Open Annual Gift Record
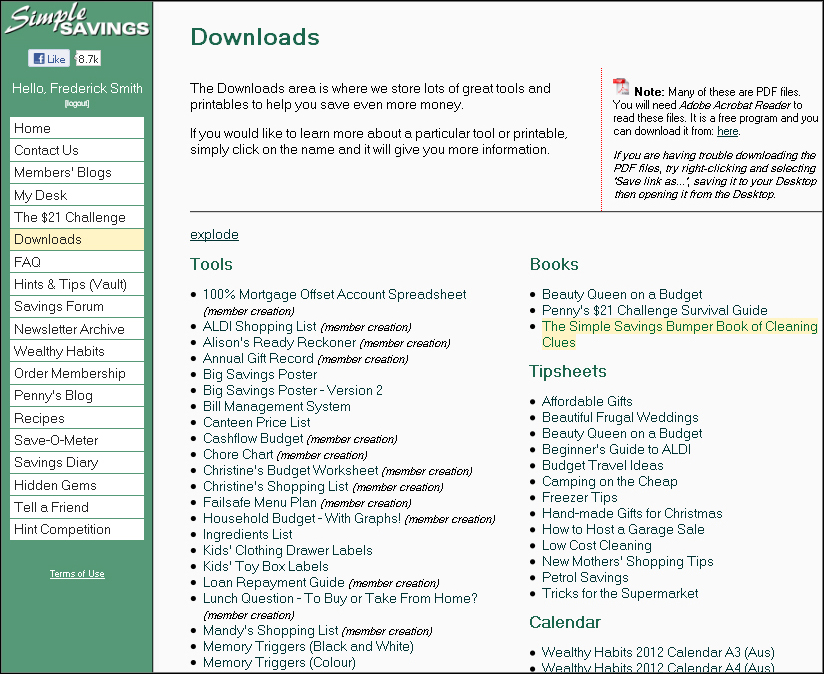This screenshot has width=824, height=674. pyautogui.click(x=258, y=358)
